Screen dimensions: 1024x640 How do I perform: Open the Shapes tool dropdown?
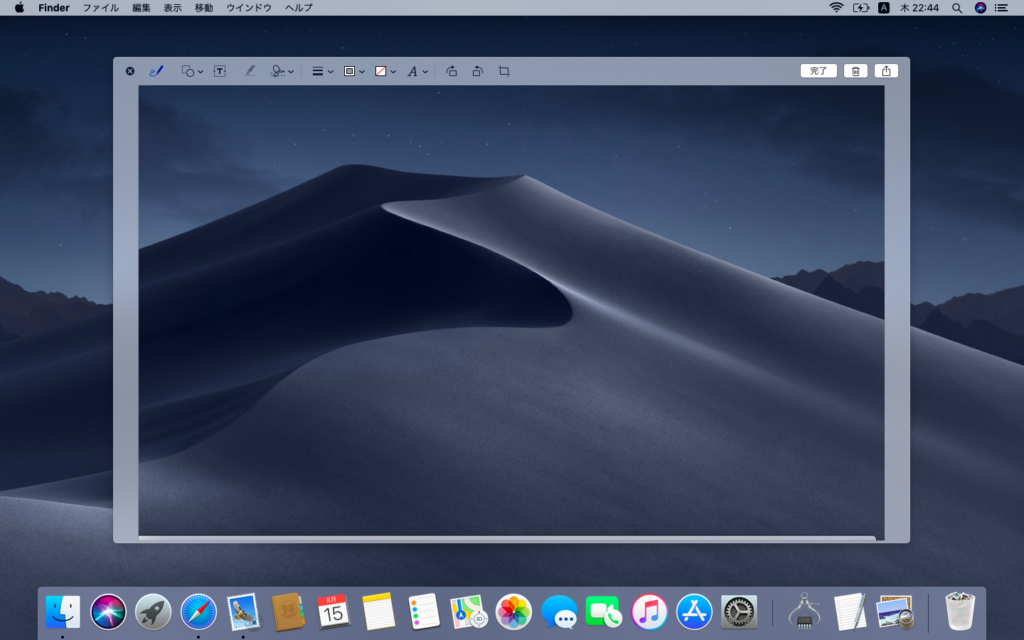(192, 71)
